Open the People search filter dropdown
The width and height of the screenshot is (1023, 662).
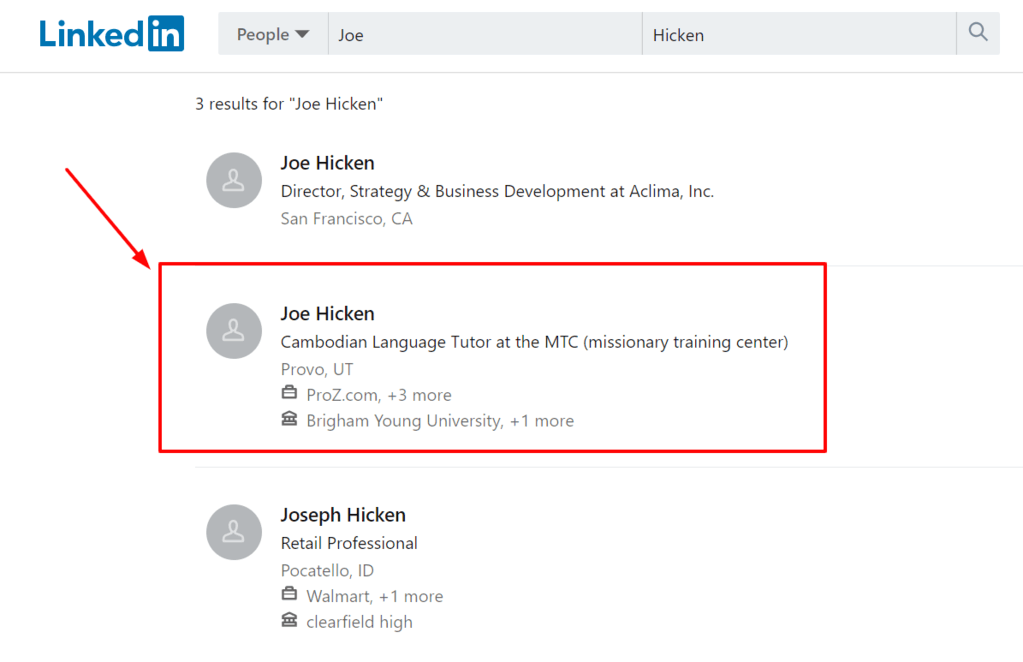click(272, 33)
